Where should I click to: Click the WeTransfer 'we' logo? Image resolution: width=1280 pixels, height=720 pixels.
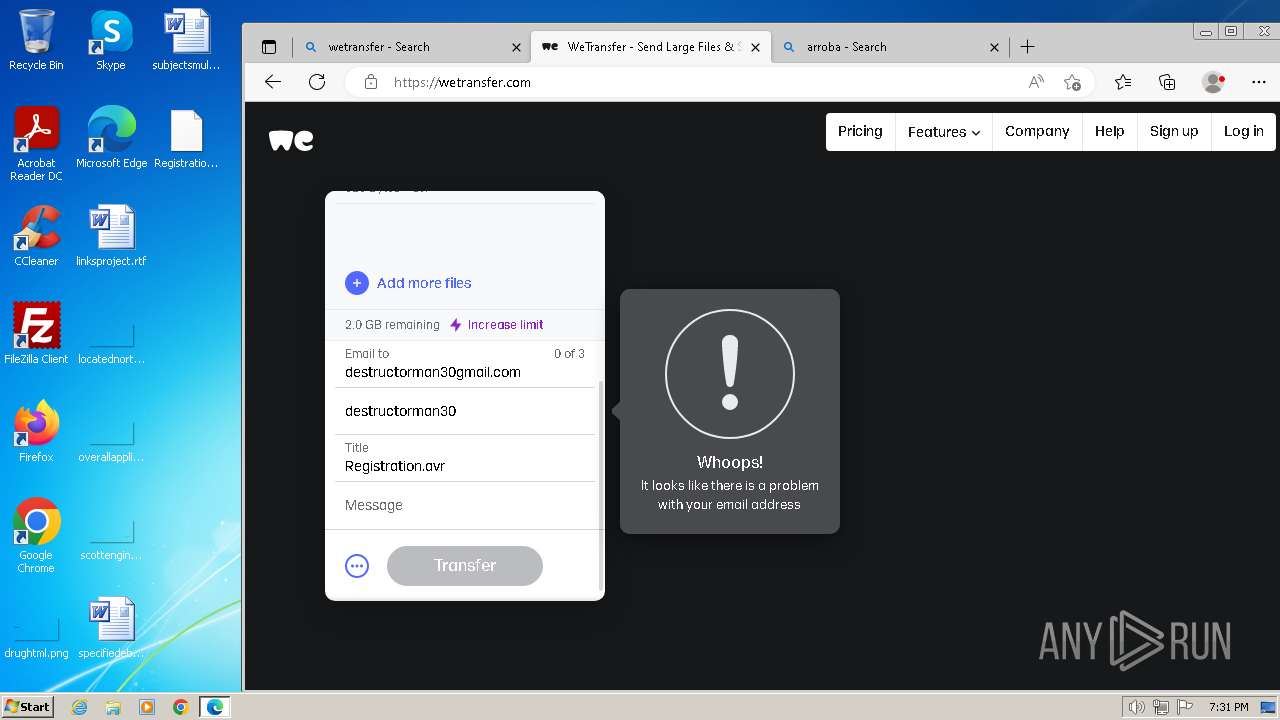pyautogui.click(x=291, y=140)
